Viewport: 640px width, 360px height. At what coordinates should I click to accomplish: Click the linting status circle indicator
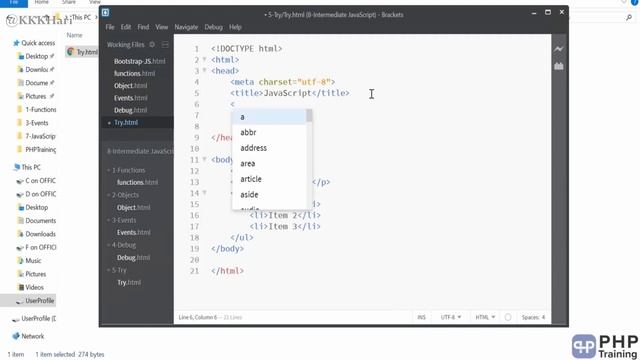508,317
